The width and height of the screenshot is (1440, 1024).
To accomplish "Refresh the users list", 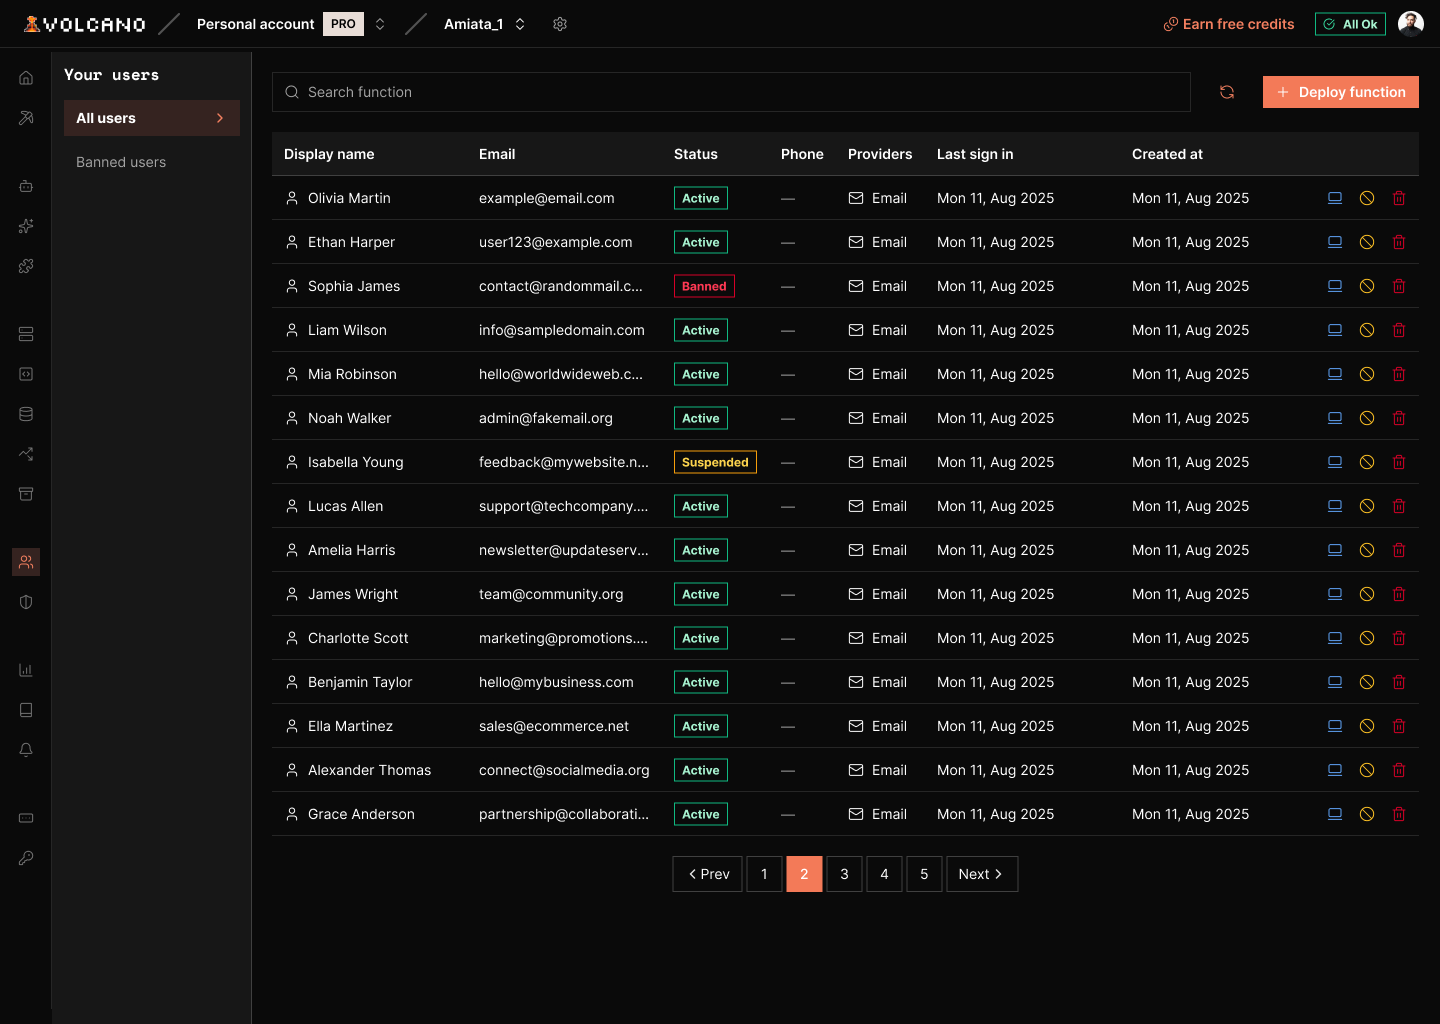I will click(1227, 92).
